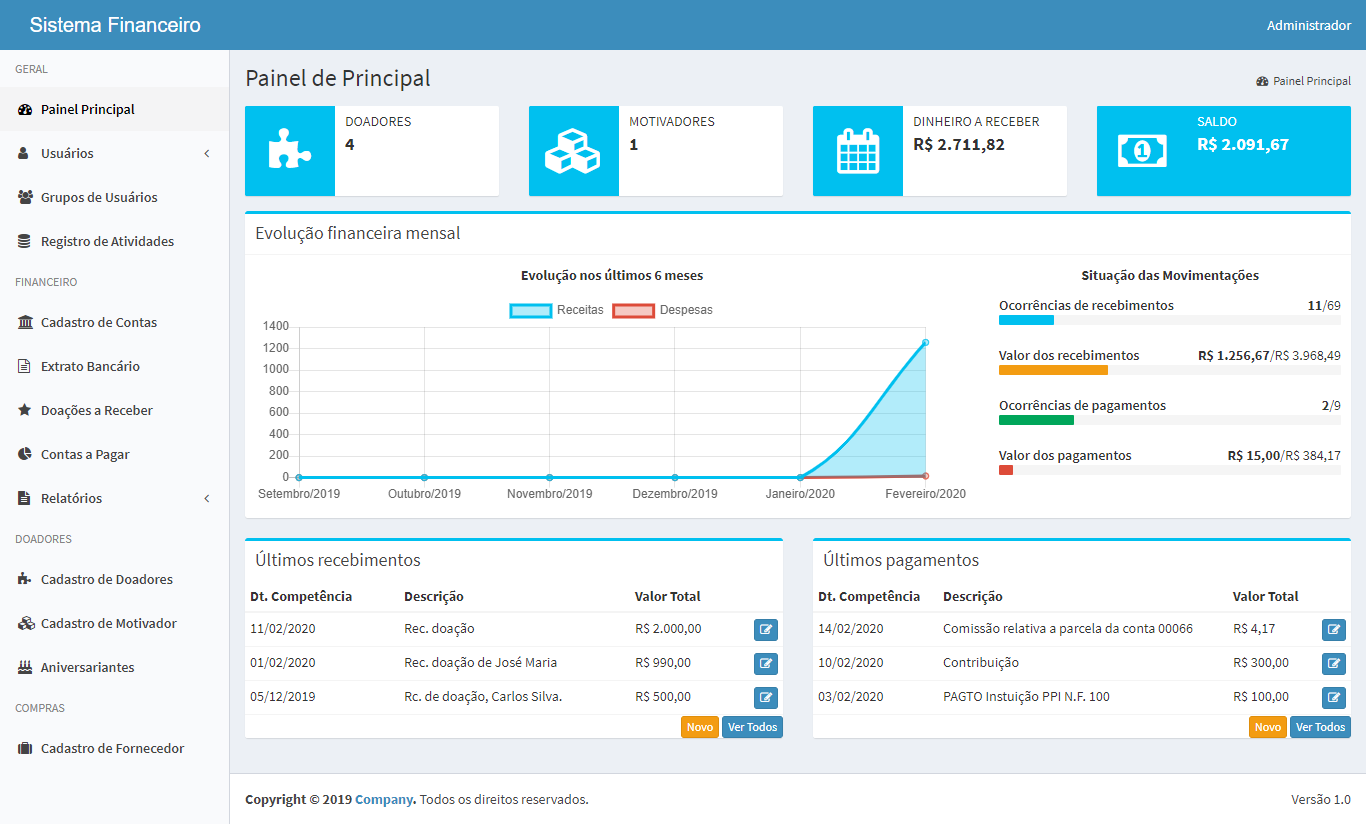Click Novo button under Últimos recebimentos
This screenshot has height=824, width=1366.
700,727
